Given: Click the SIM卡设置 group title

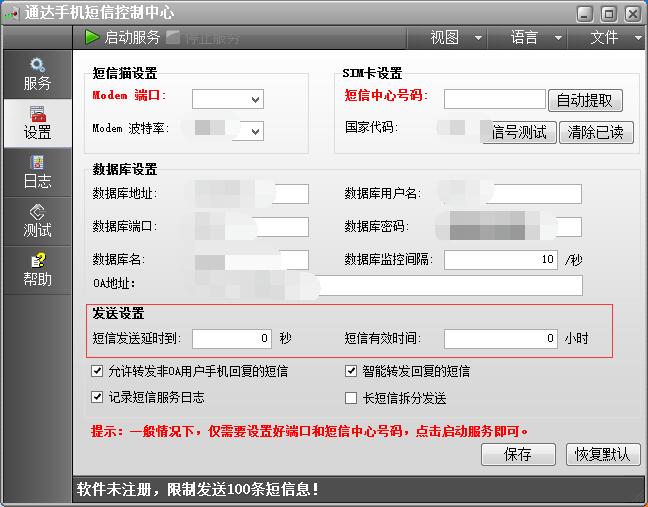Looking at the screenshot, I should coord(372,73).
